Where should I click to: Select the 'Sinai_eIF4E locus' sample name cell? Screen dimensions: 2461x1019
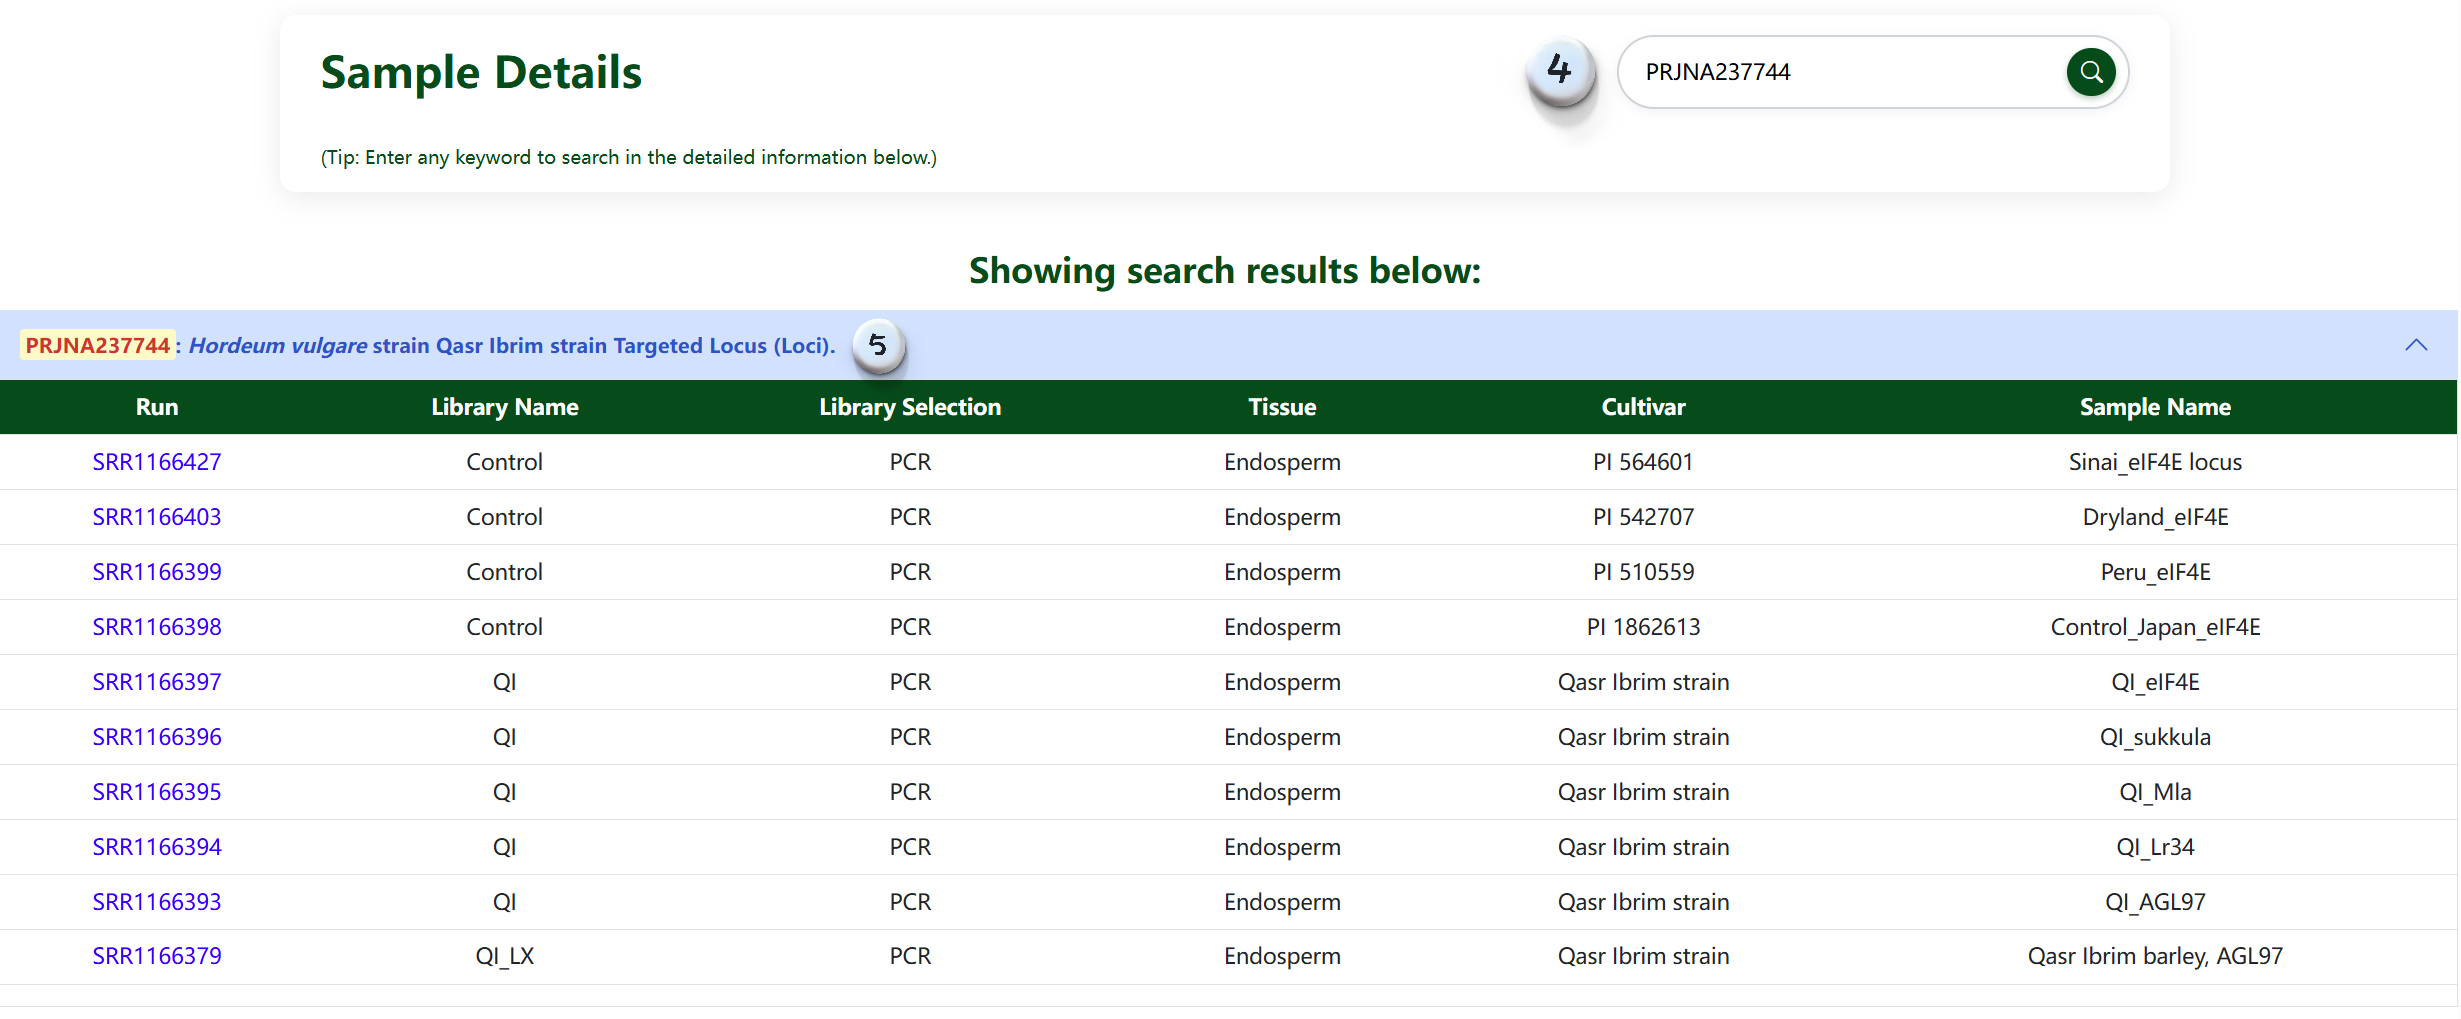2155,462
